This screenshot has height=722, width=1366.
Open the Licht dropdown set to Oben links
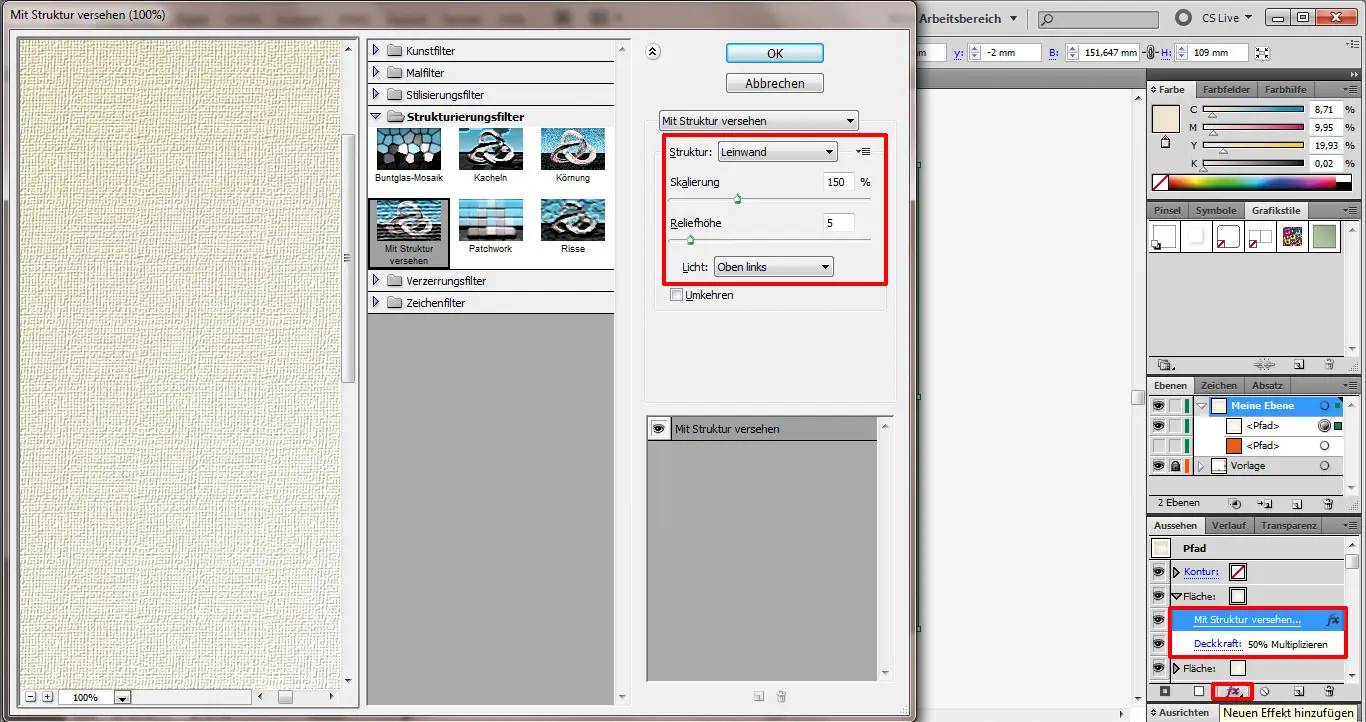773,267
